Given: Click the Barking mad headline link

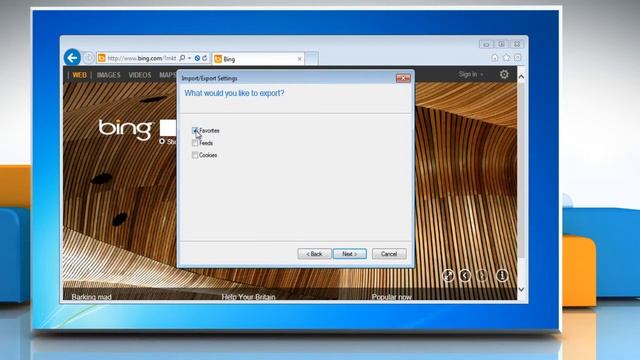Looking at the screenshot, I should point(91,297).
